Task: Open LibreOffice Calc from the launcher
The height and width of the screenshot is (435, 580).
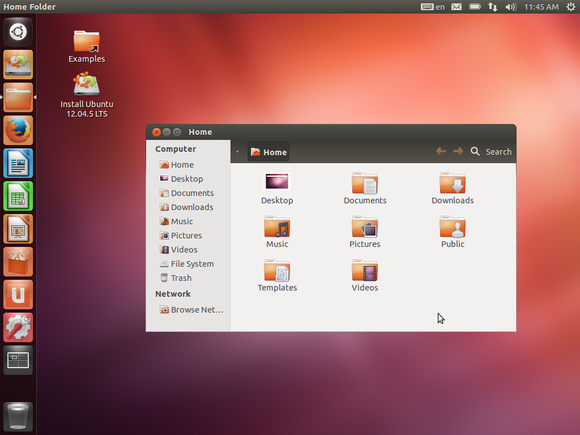Action: pos(18,196)
